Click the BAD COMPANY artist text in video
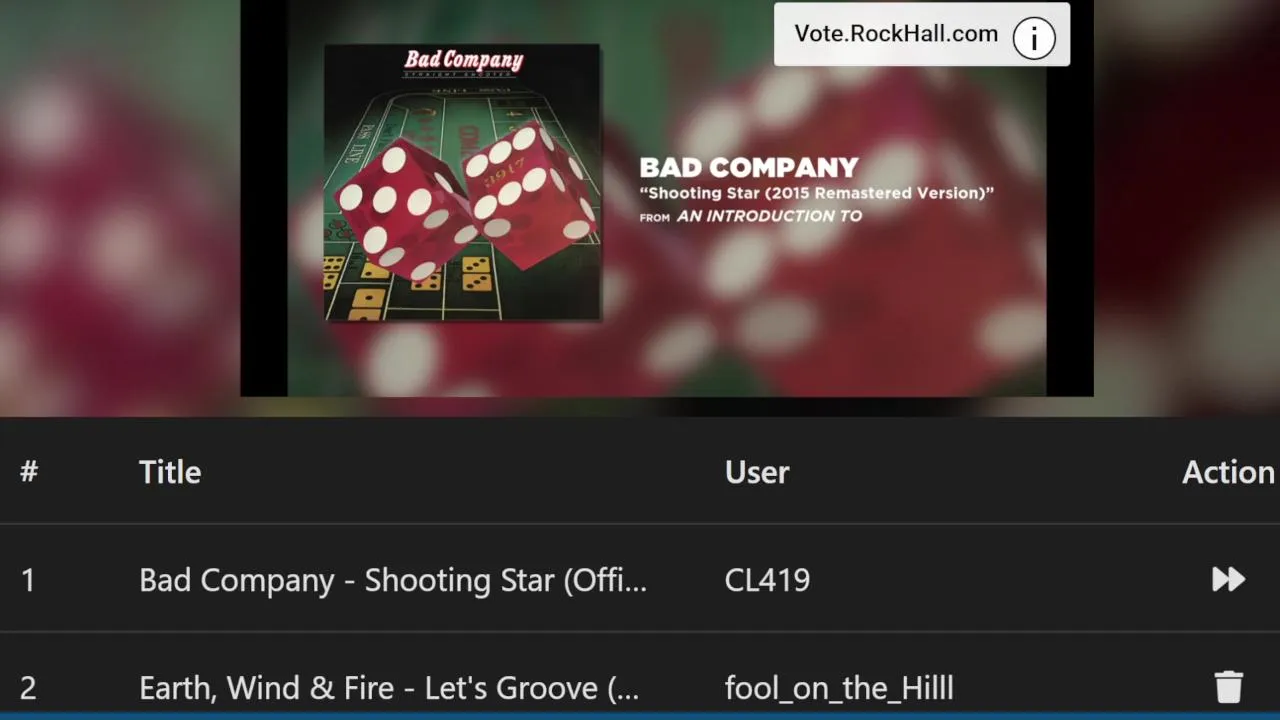 tap(749, 167)
